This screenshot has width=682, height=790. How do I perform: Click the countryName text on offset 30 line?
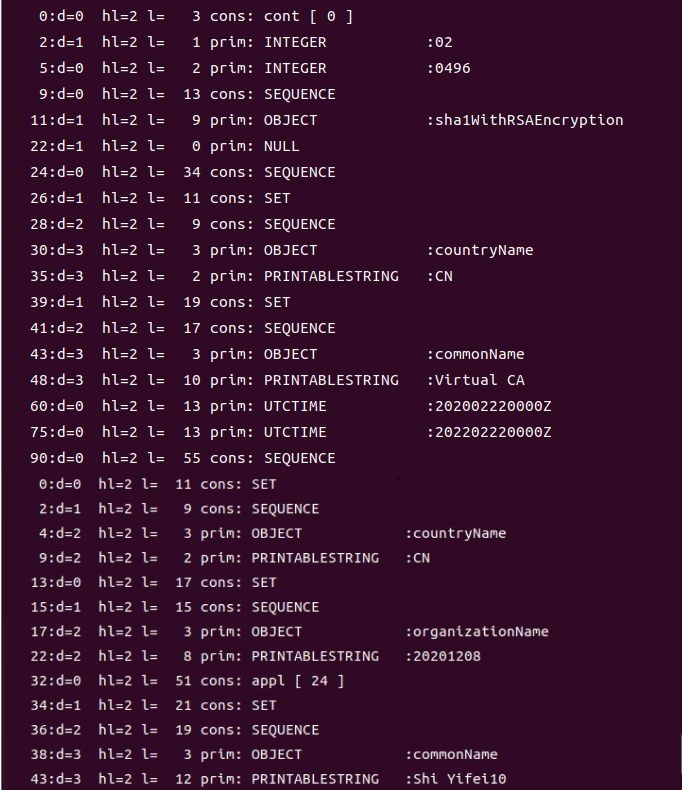point(482,250)
